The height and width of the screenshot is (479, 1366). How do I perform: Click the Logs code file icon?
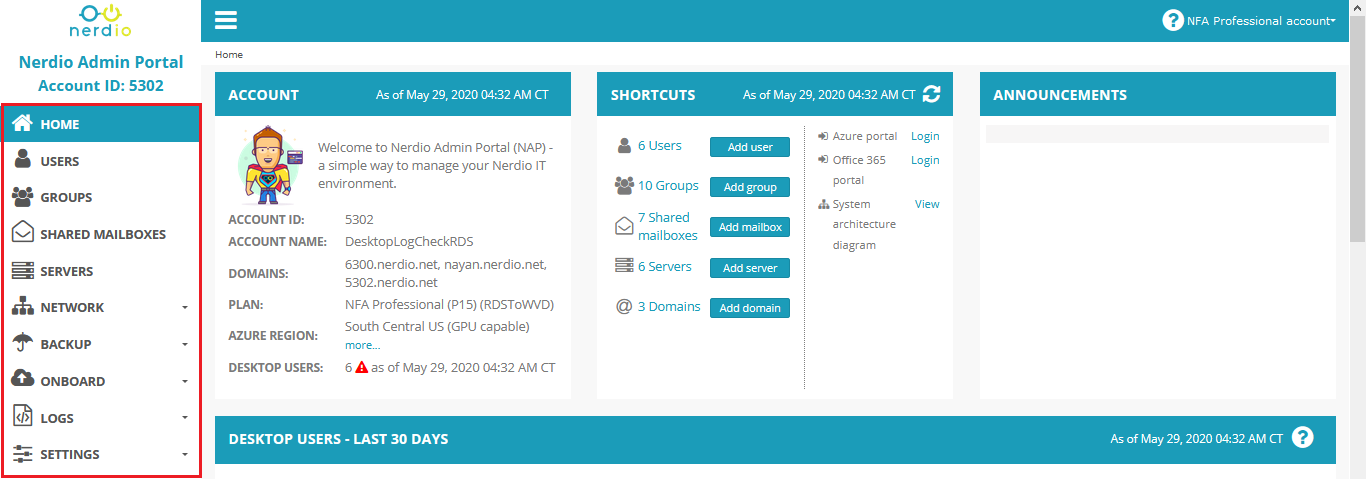(x=23, y=417)
